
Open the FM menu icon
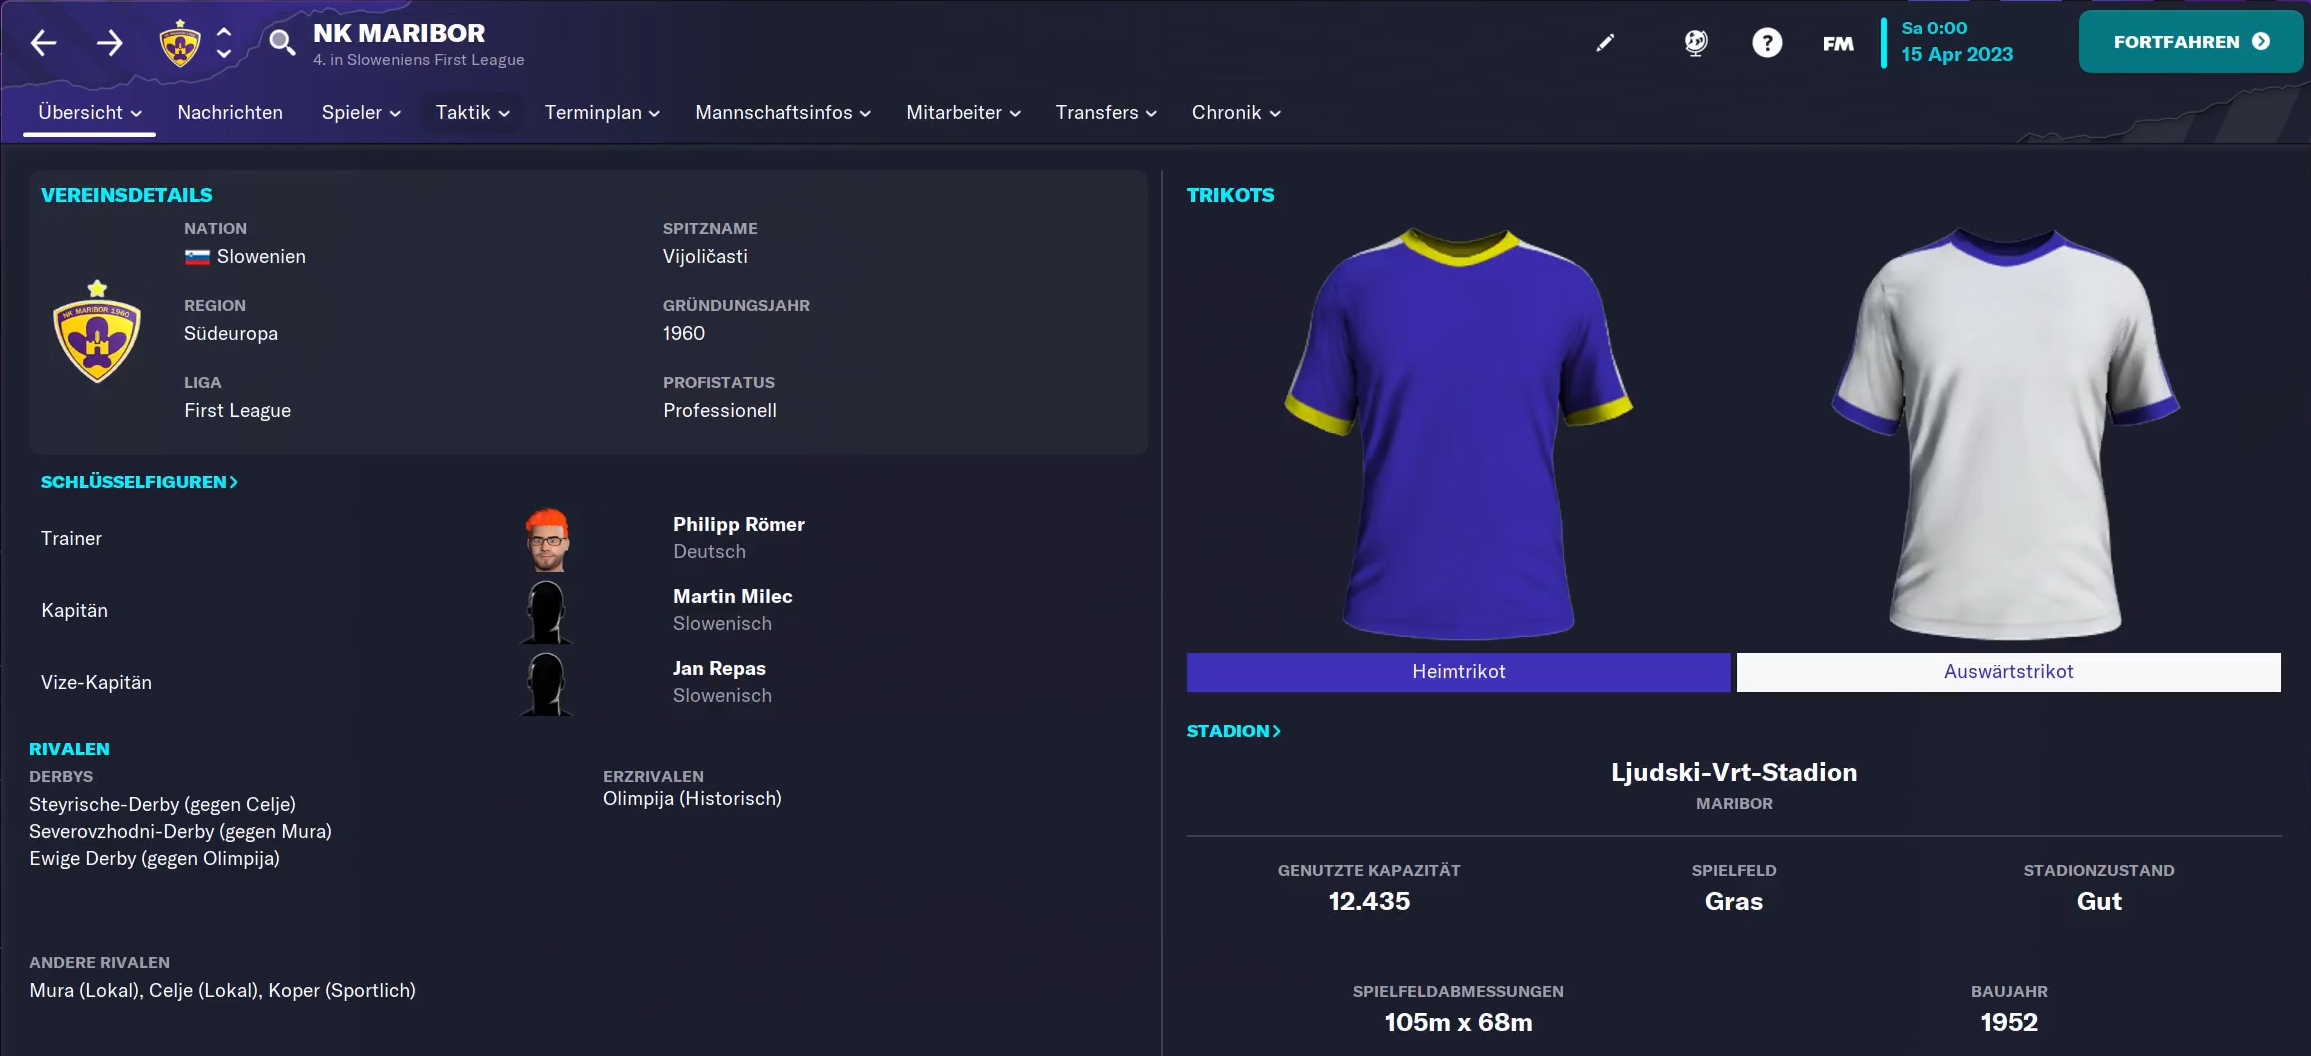click(x=1837, y=43)
